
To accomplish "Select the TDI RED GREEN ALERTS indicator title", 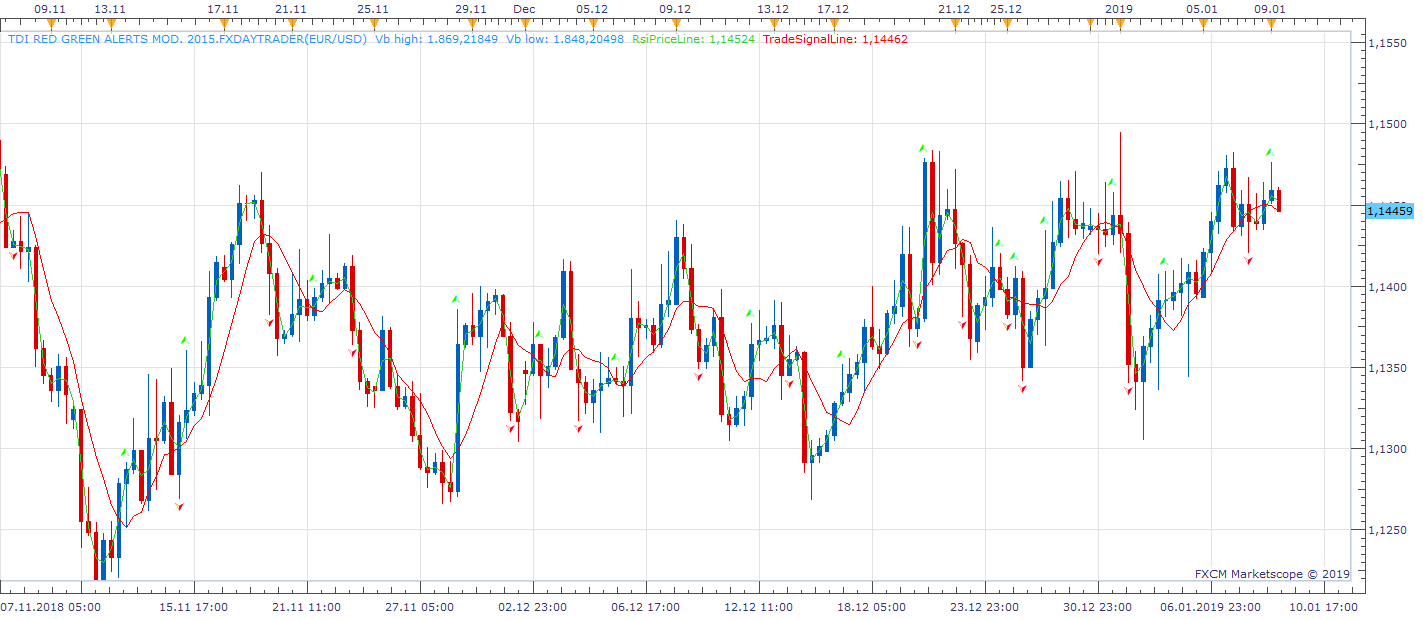I will (x=188, y=40).
